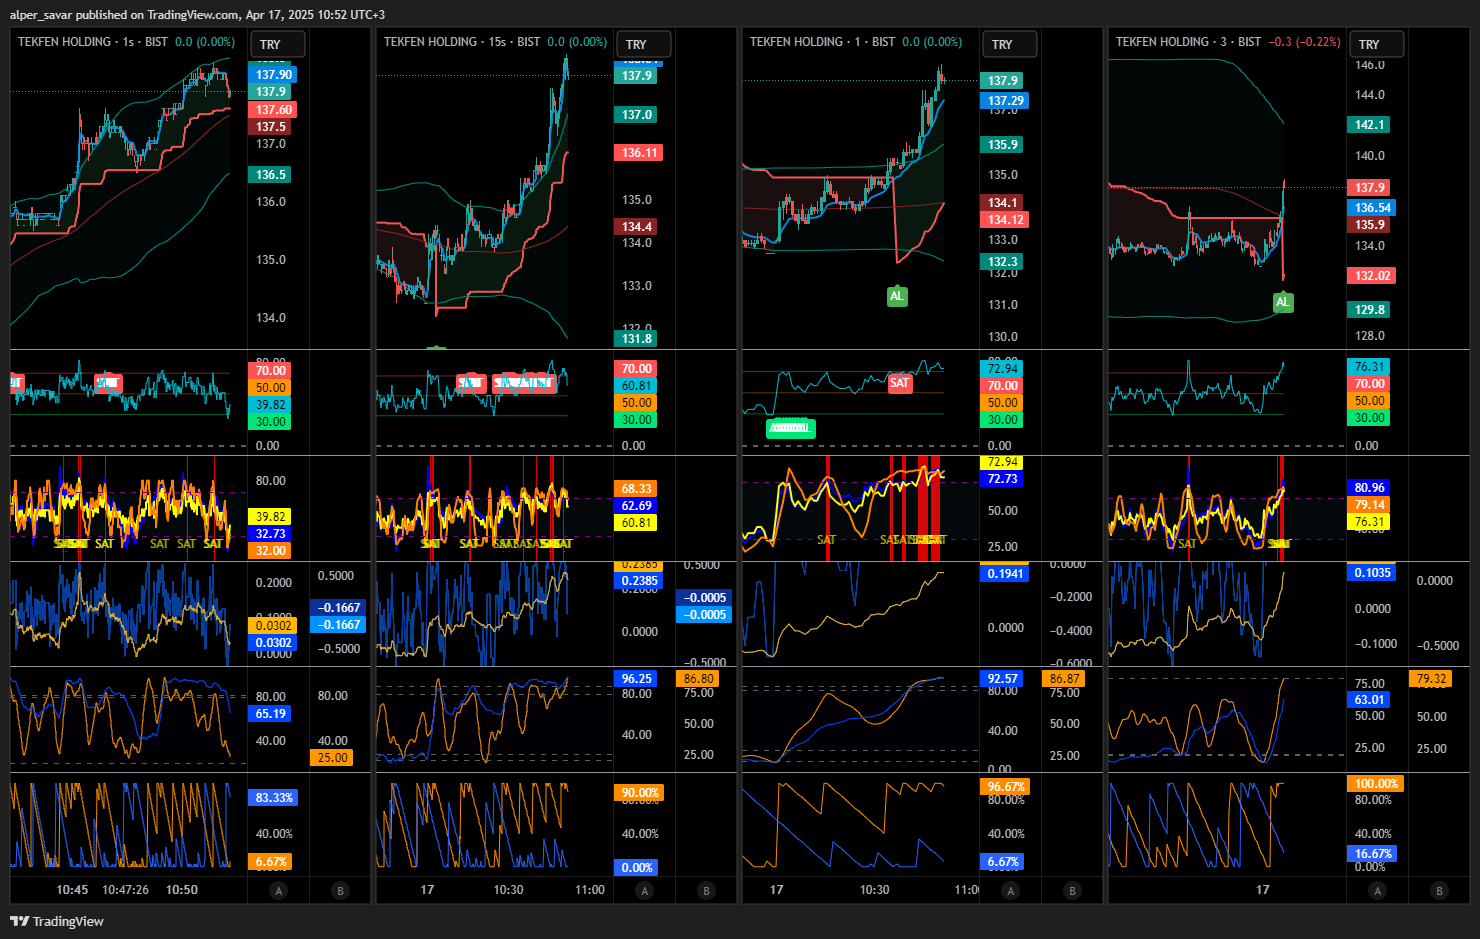
Task: Select blue 80.96 value in 3-minute chart
Action: pos(1369,488)
